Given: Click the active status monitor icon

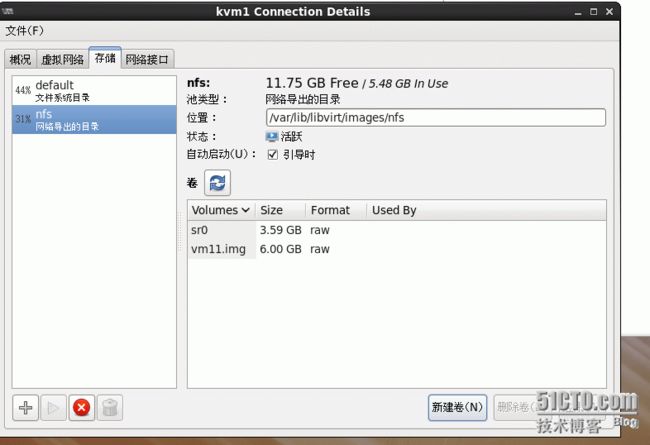Looking at the screenshot, I should pyautogui.click(x=272, y=136).
